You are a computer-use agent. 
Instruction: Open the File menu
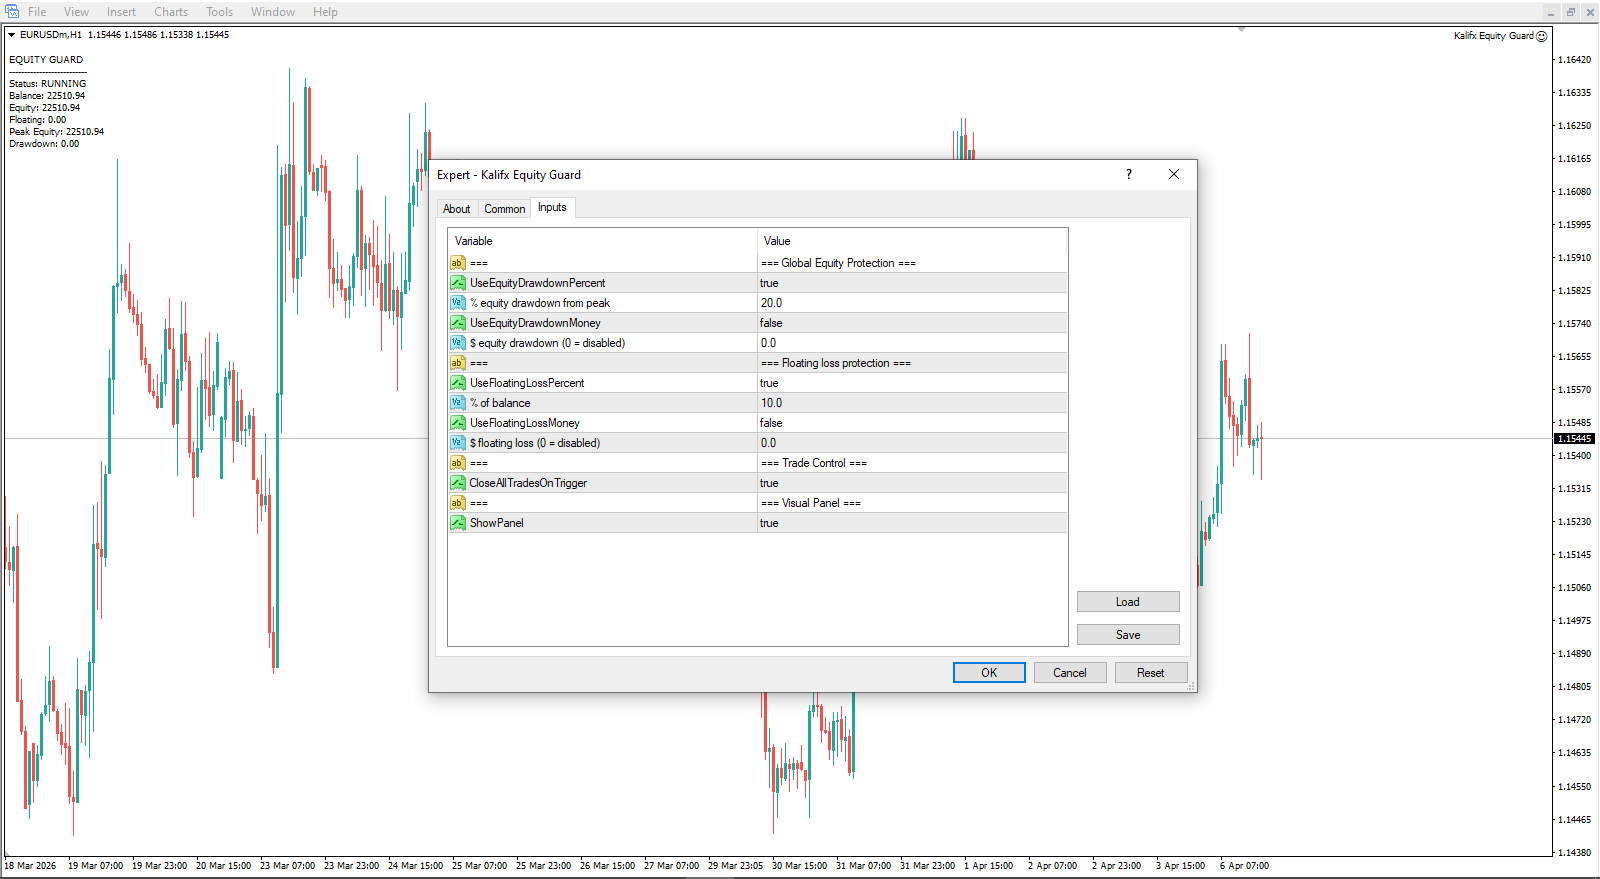click(x=37, y=12)
